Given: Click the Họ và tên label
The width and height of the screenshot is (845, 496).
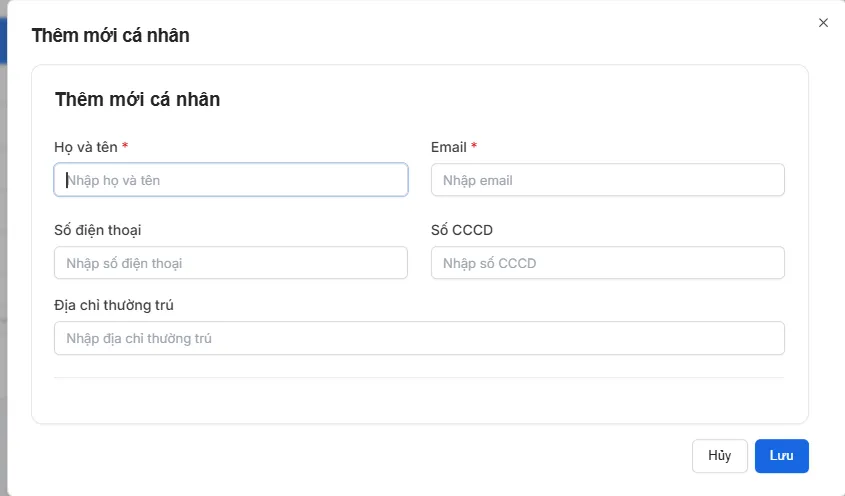Looking at the screenshot, I should tap(85, 147).
